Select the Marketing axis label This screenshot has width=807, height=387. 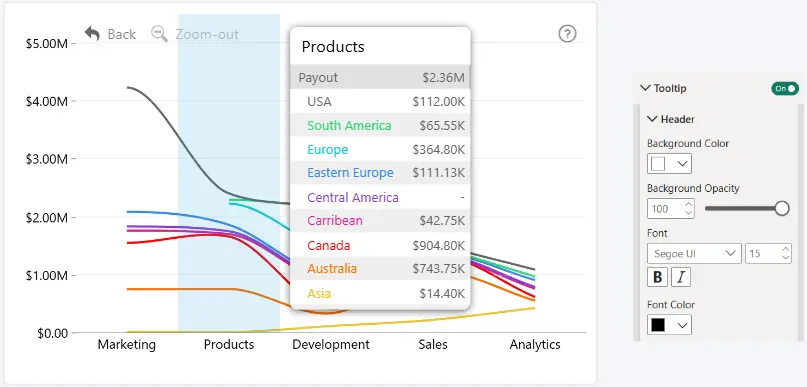(127, 344)
